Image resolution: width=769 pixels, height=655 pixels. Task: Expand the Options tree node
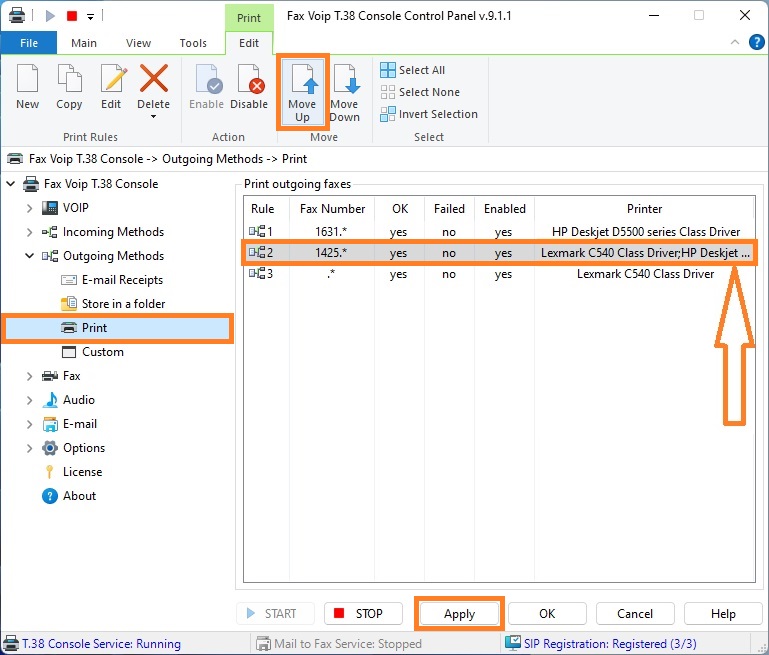pyautogui.click(x=29, y=448)
